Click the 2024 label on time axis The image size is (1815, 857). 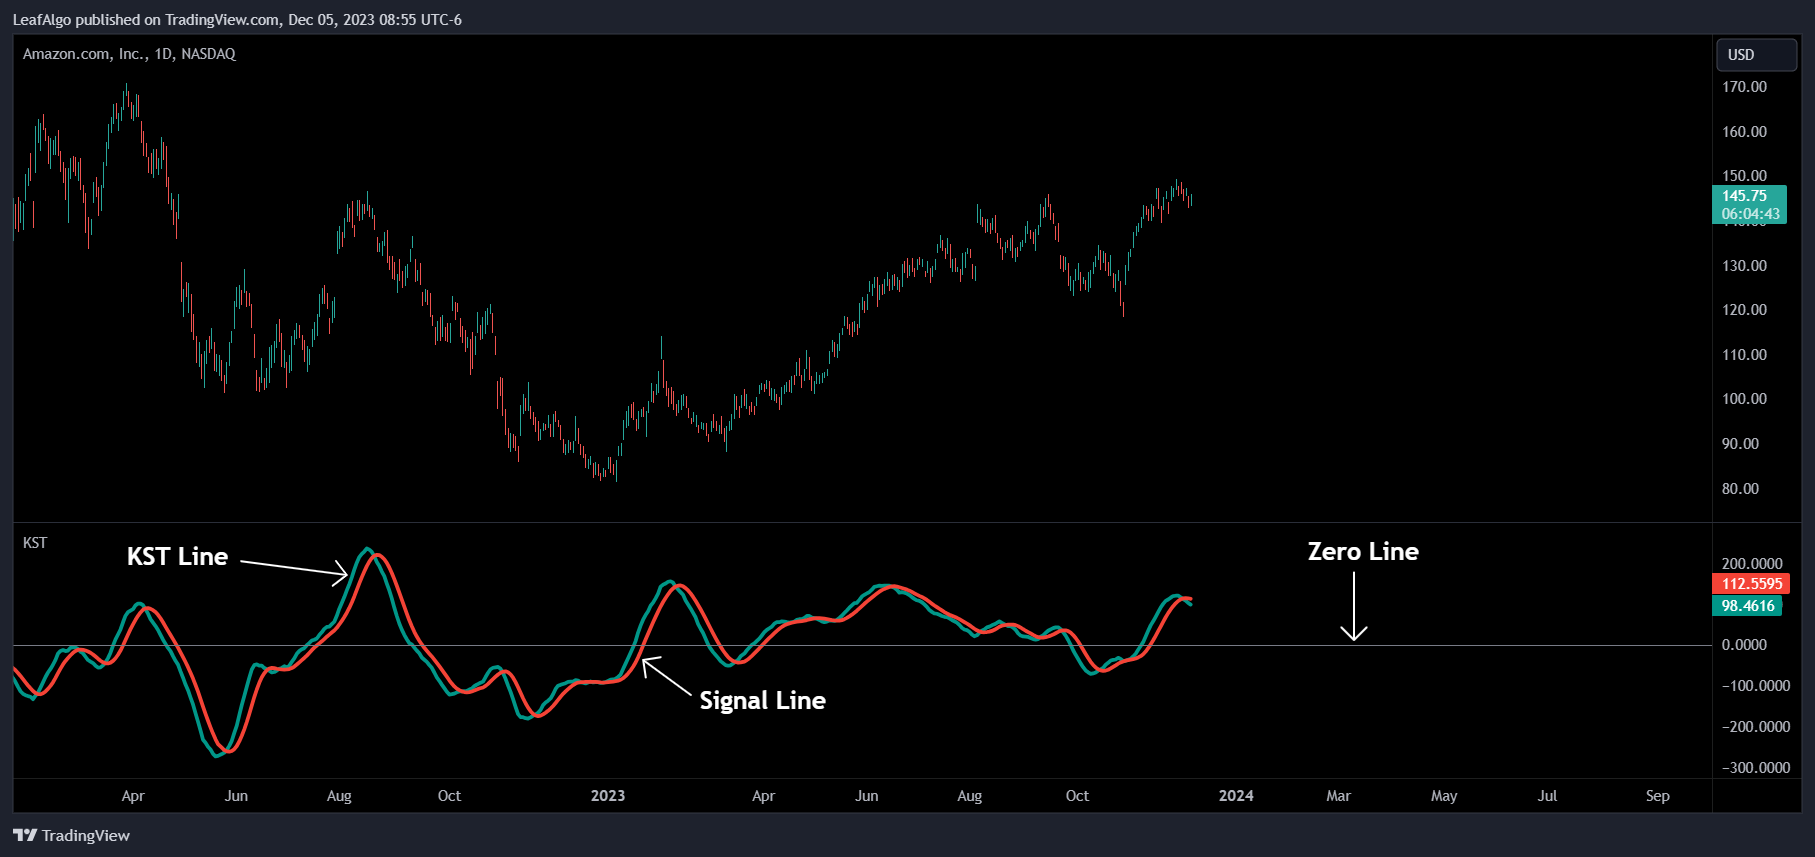point(1236,796)
